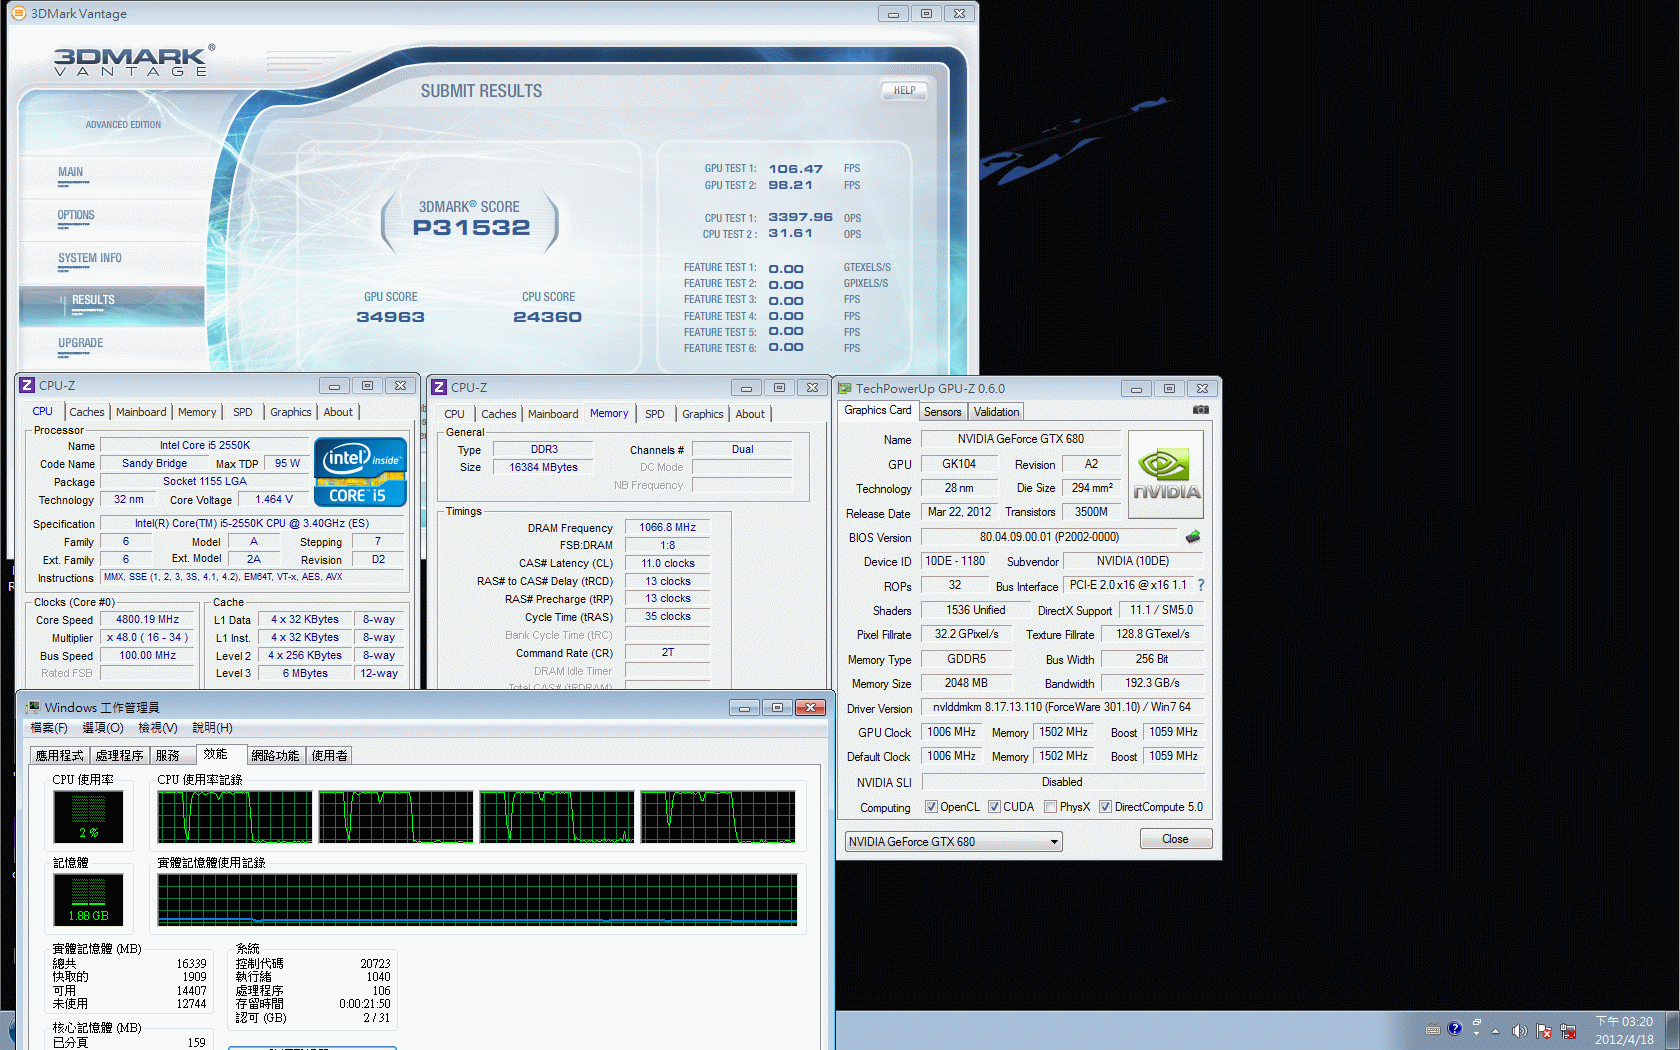Switch to 應用程式 tab in Task Manager
The height and width of the screenshot is (1050, 1680).
pos(60,756)
